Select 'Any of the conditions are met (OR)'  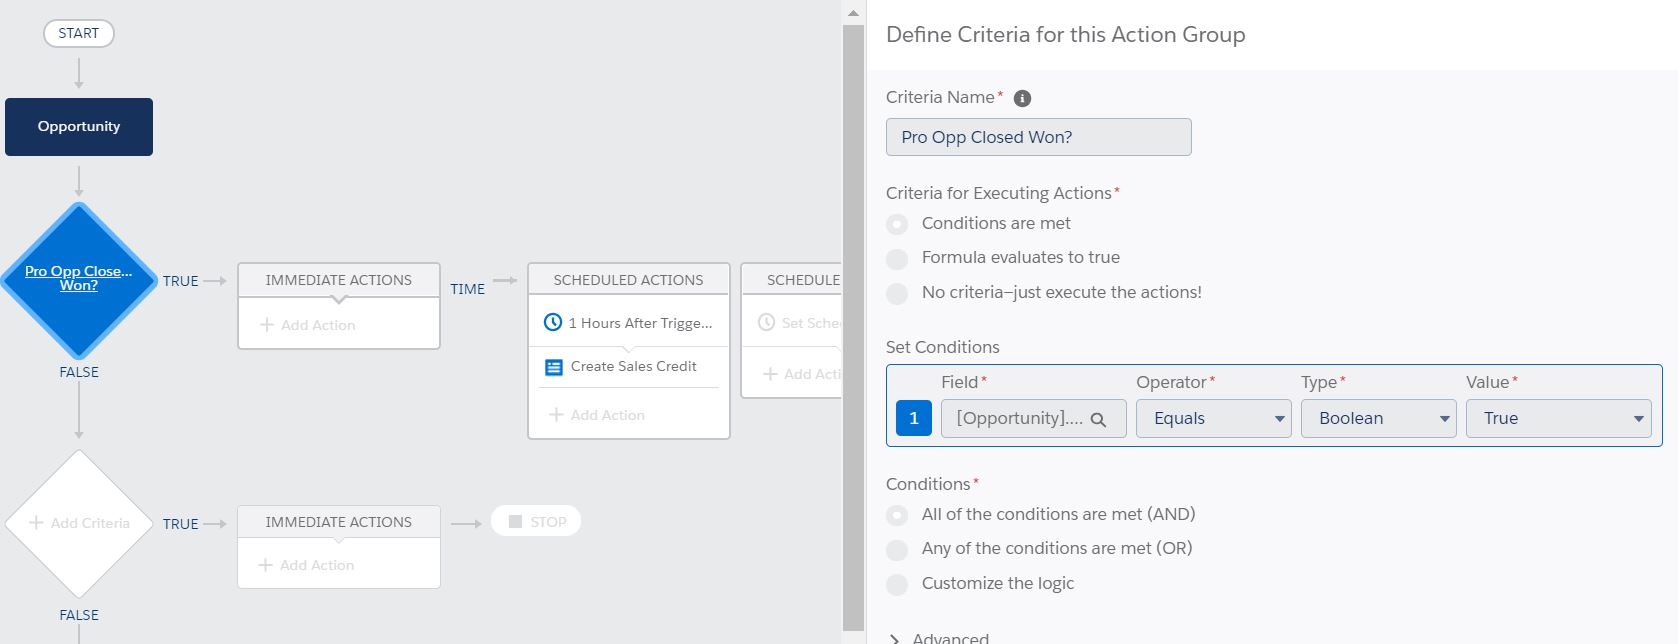coord(898,549)
